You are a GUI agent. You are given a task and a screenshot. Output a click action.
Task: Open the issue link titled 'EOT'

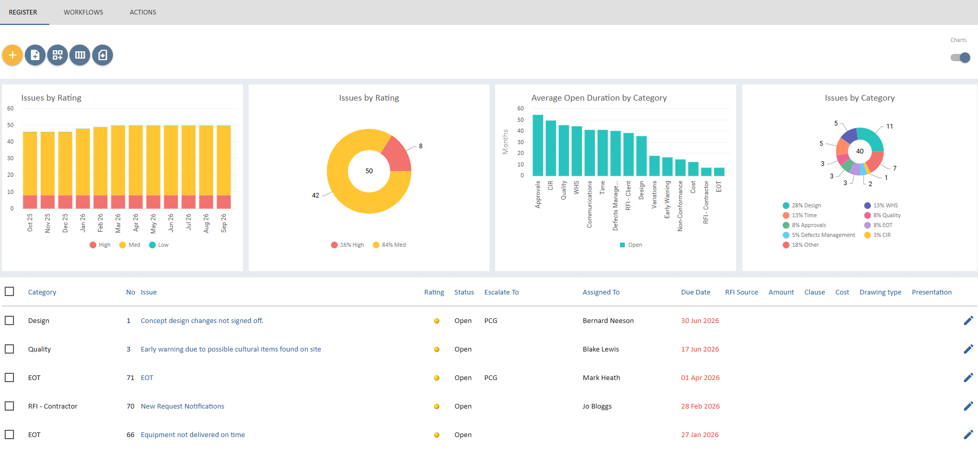click(x=147, y=377)
